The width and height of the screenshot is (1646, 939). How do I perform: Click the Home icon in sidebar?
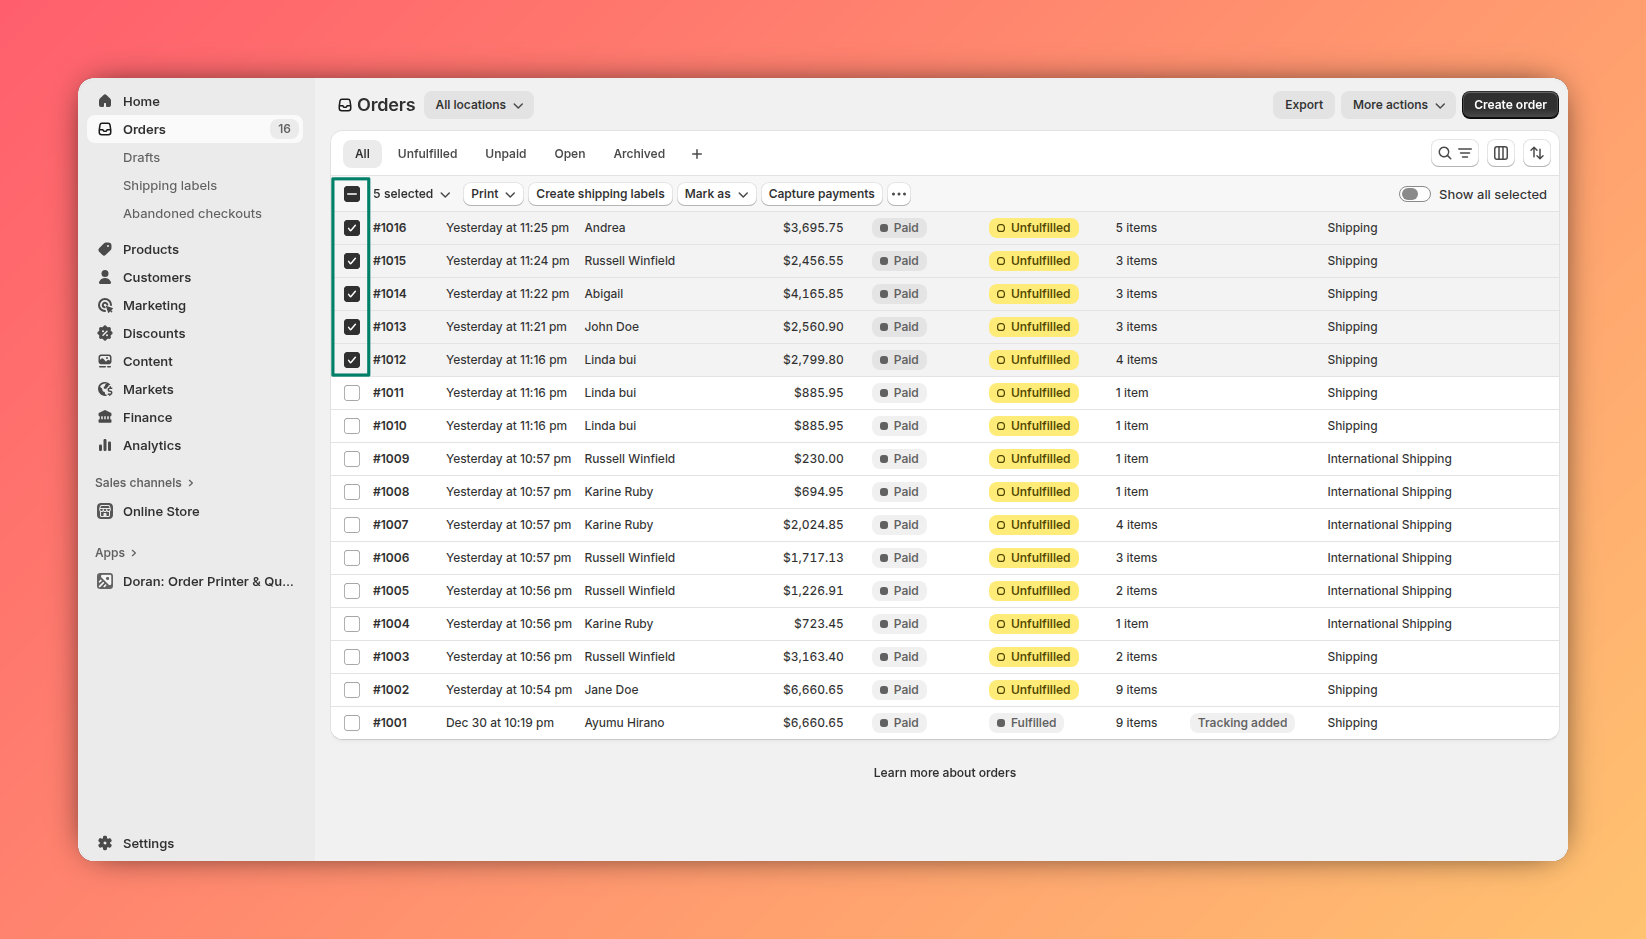(105, 101)
